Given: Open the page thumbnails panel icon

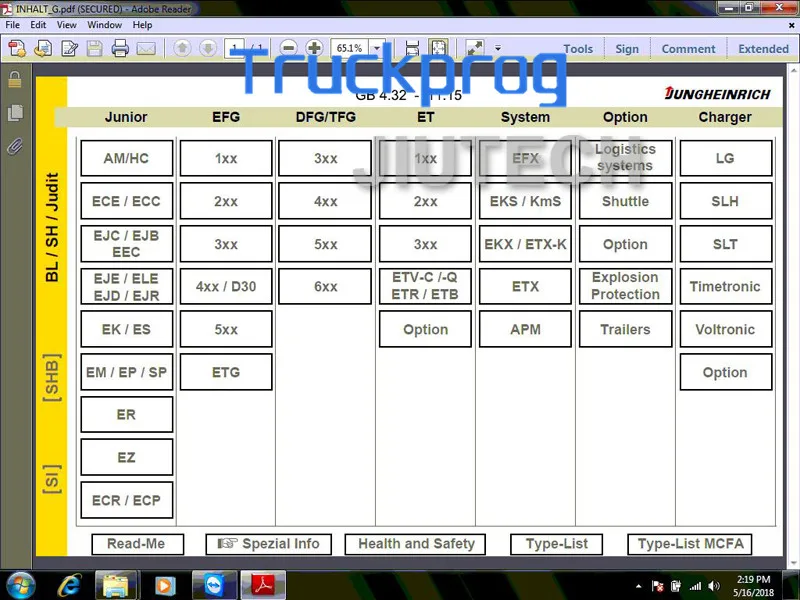Looking at the screenshot, I should pyautogui.click(x=15, y=113).
